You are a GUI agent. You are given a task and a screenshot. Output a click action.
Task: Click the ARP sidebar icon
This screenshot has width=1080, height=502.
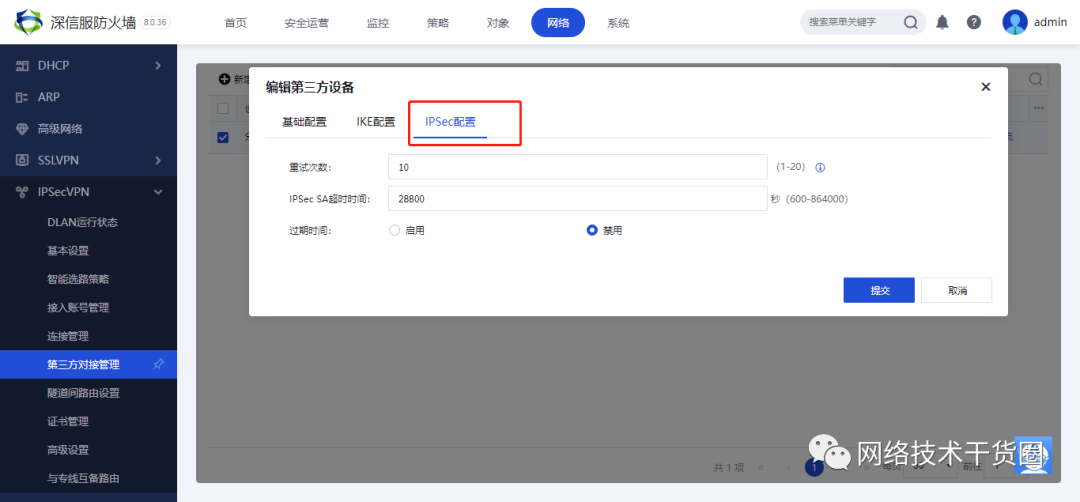22,97
